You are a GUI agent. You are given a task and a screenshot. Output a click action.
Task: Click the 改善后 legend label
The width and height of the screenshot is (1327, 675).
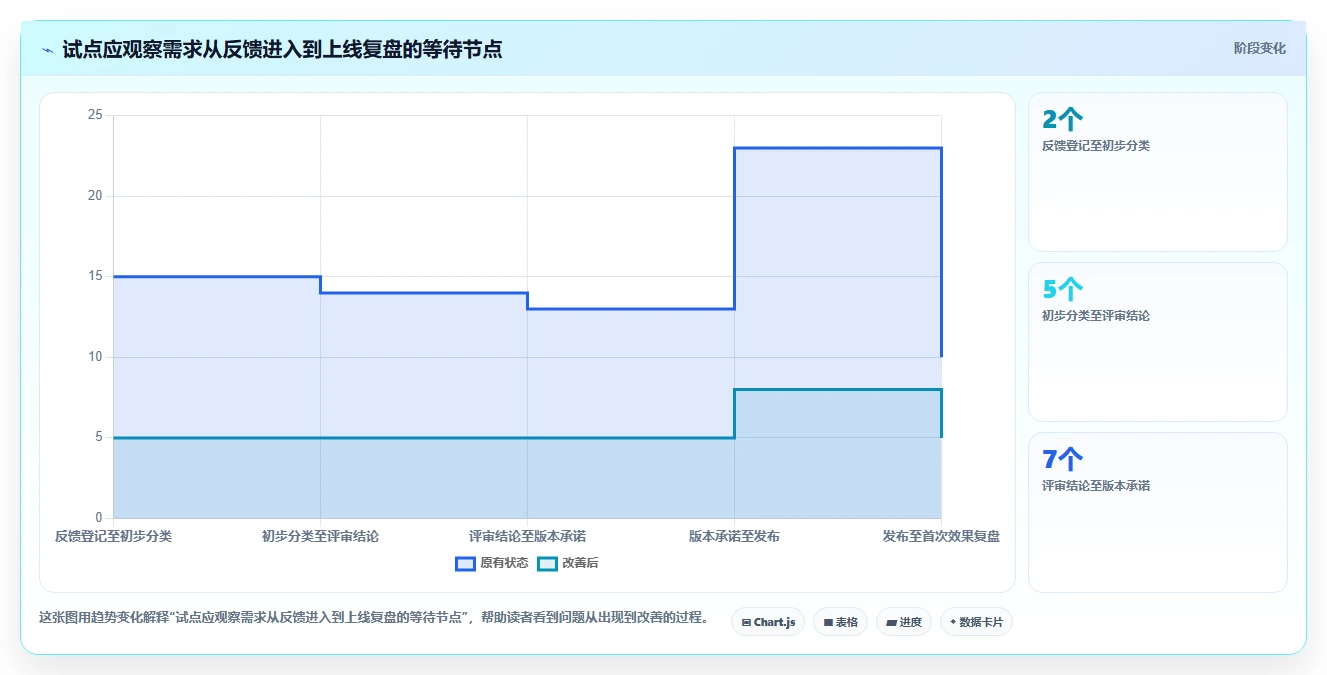[x=580, y=563]
